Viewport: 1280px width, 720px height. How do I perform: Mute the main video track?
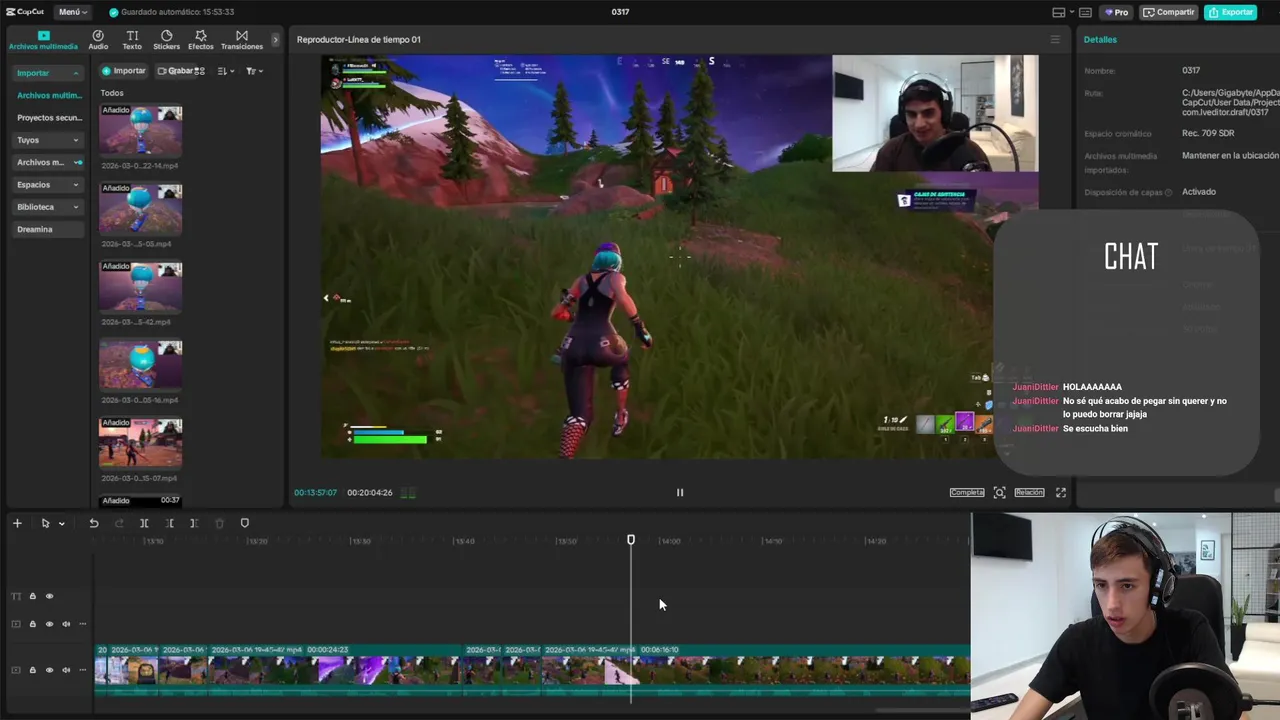coord(66,670)
